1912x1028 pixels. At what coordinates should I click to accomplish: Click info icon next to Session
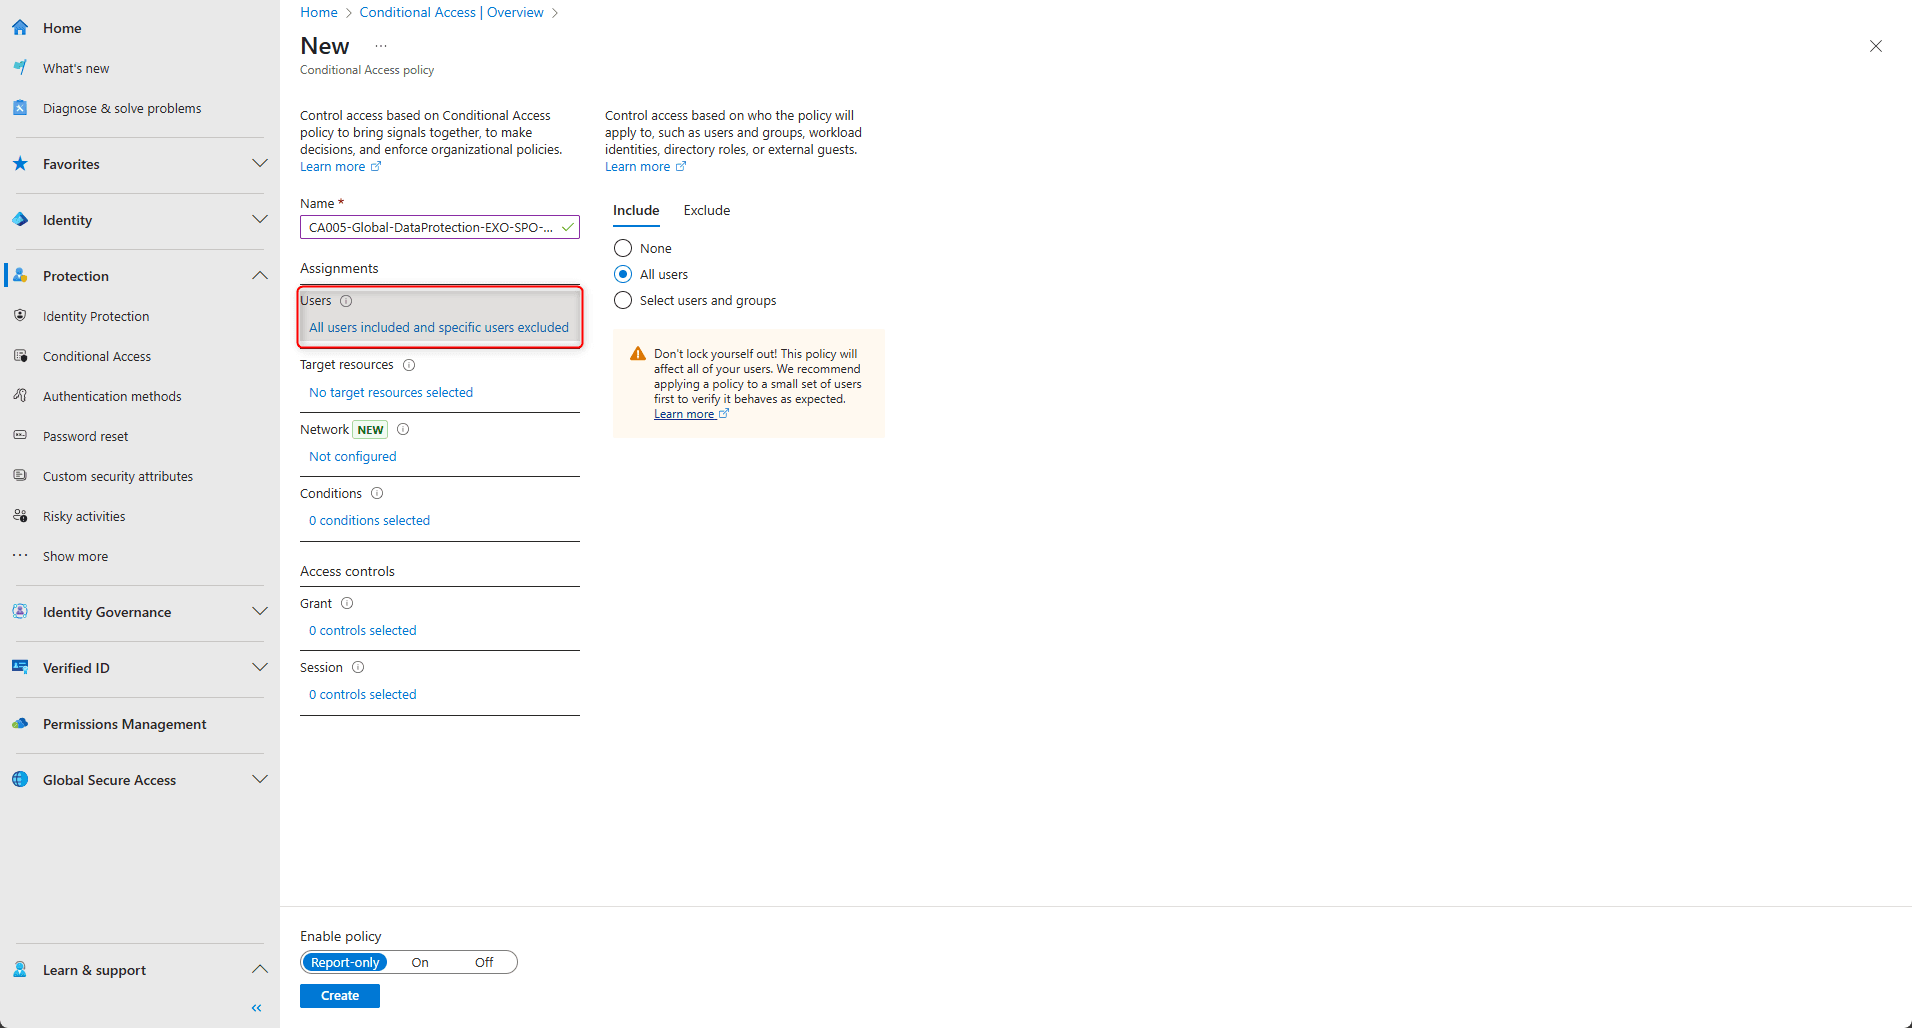pos(358,668)
